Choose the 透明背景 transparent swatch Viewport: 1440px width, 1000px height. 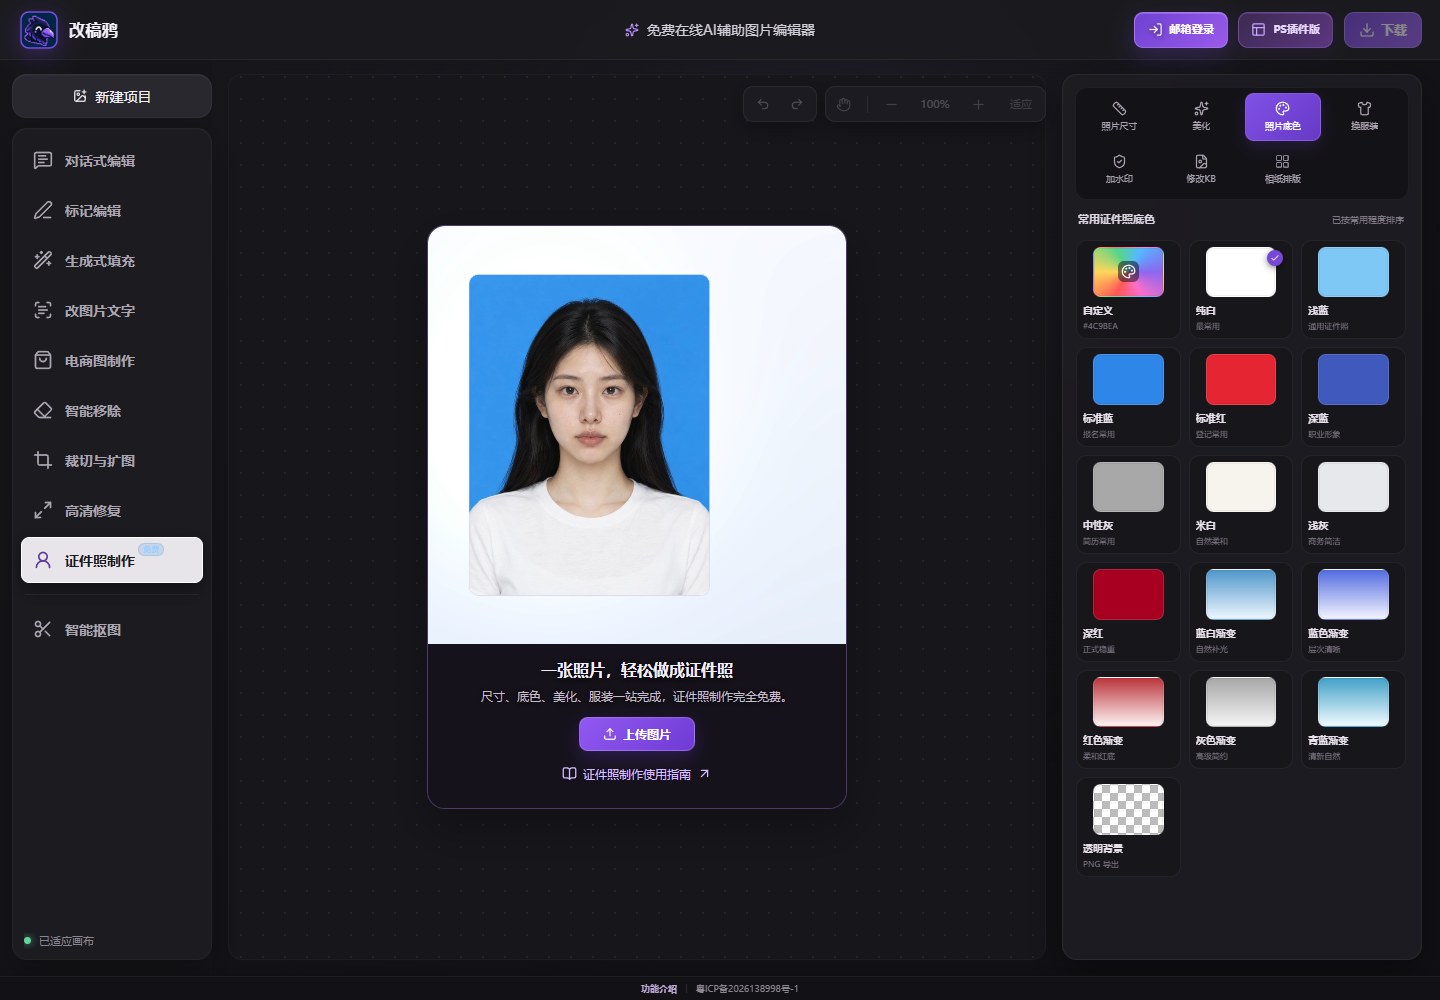pos(1128,827)
